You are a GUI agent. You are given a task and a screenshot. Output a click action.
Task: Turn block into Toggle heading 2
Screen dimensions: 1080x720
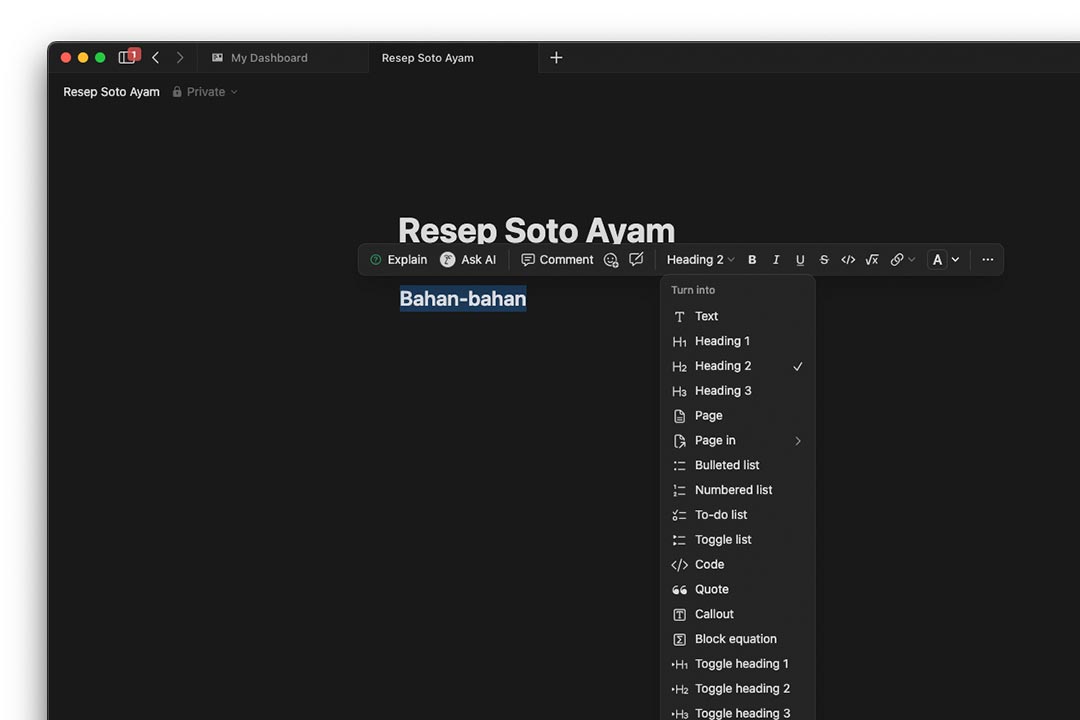(738, 688)
